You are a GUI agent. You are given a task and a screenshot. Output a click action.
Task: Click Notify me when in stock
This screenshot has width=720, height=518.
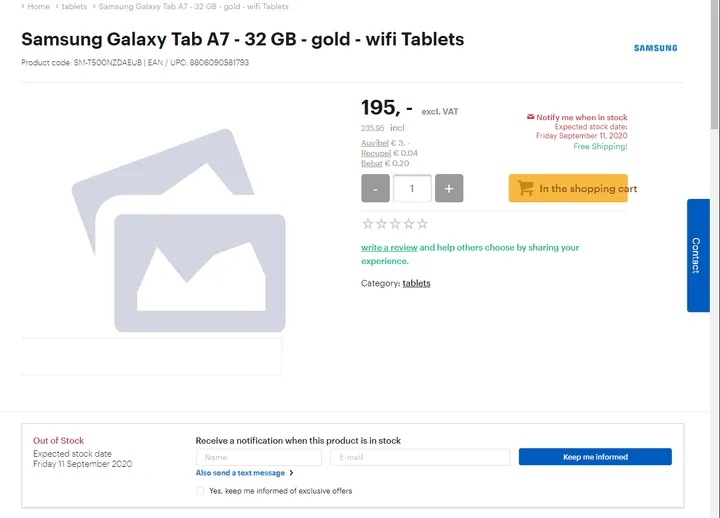pos(582,118)
